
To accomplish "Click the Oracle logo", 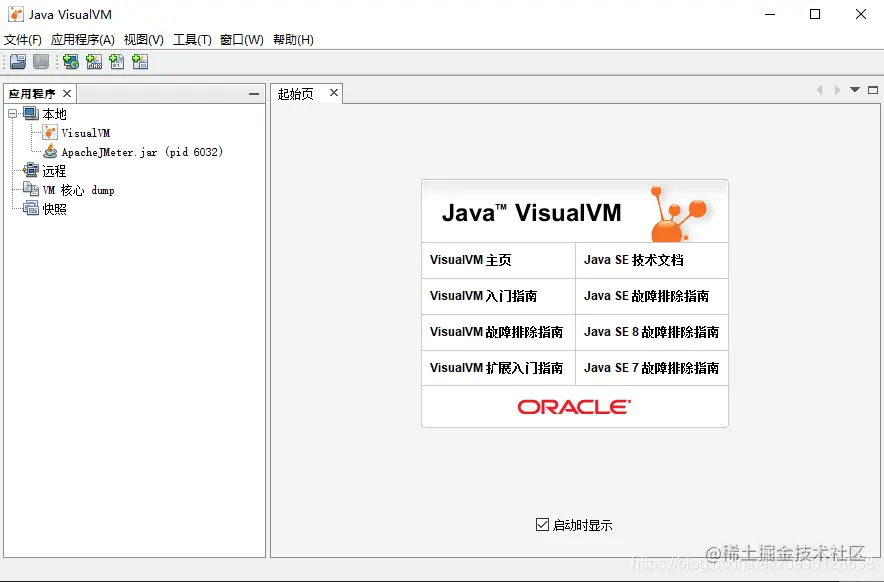I will click(574, 407).
